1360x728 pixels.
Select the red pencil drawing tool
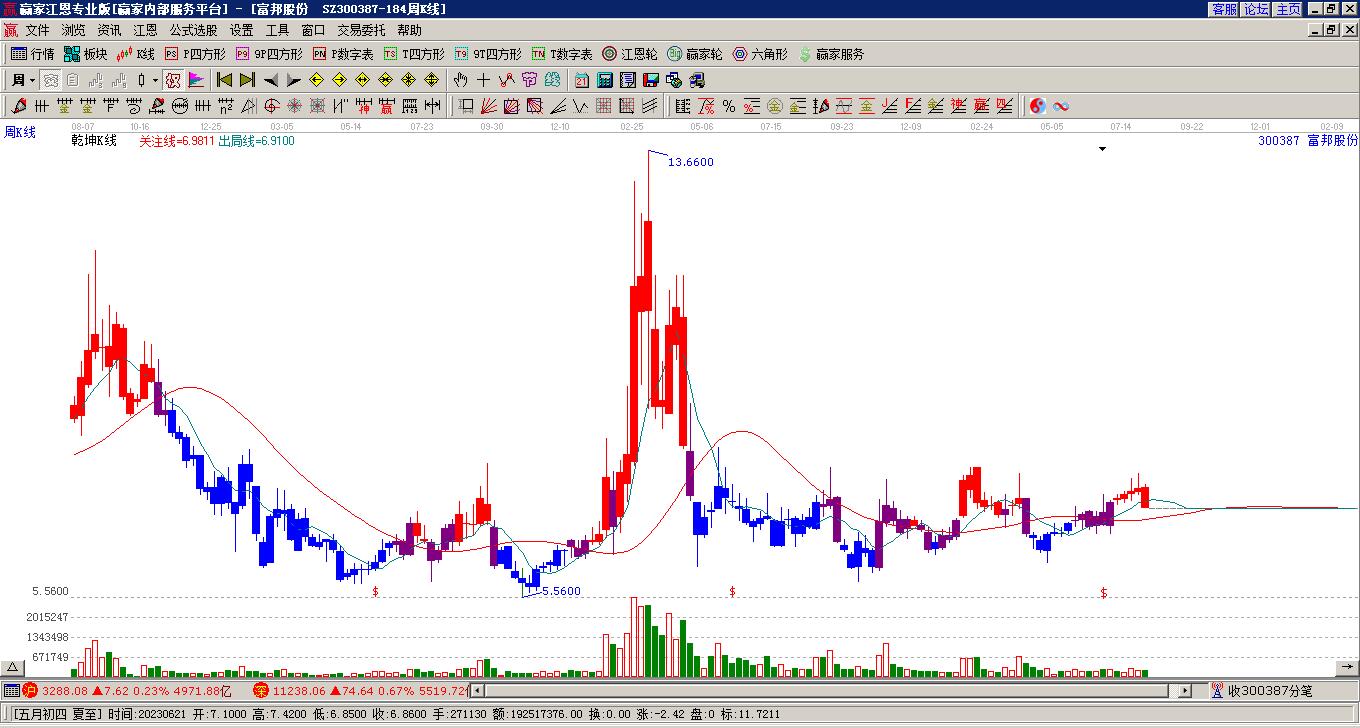pyautogui.click(x=19, y=105)
